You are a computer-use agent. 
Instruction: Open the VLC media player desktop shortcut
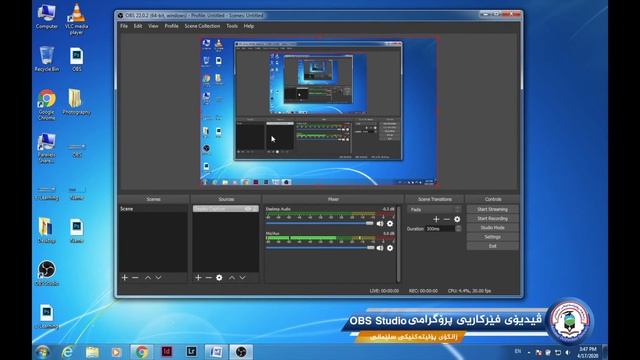pos(76,19)
